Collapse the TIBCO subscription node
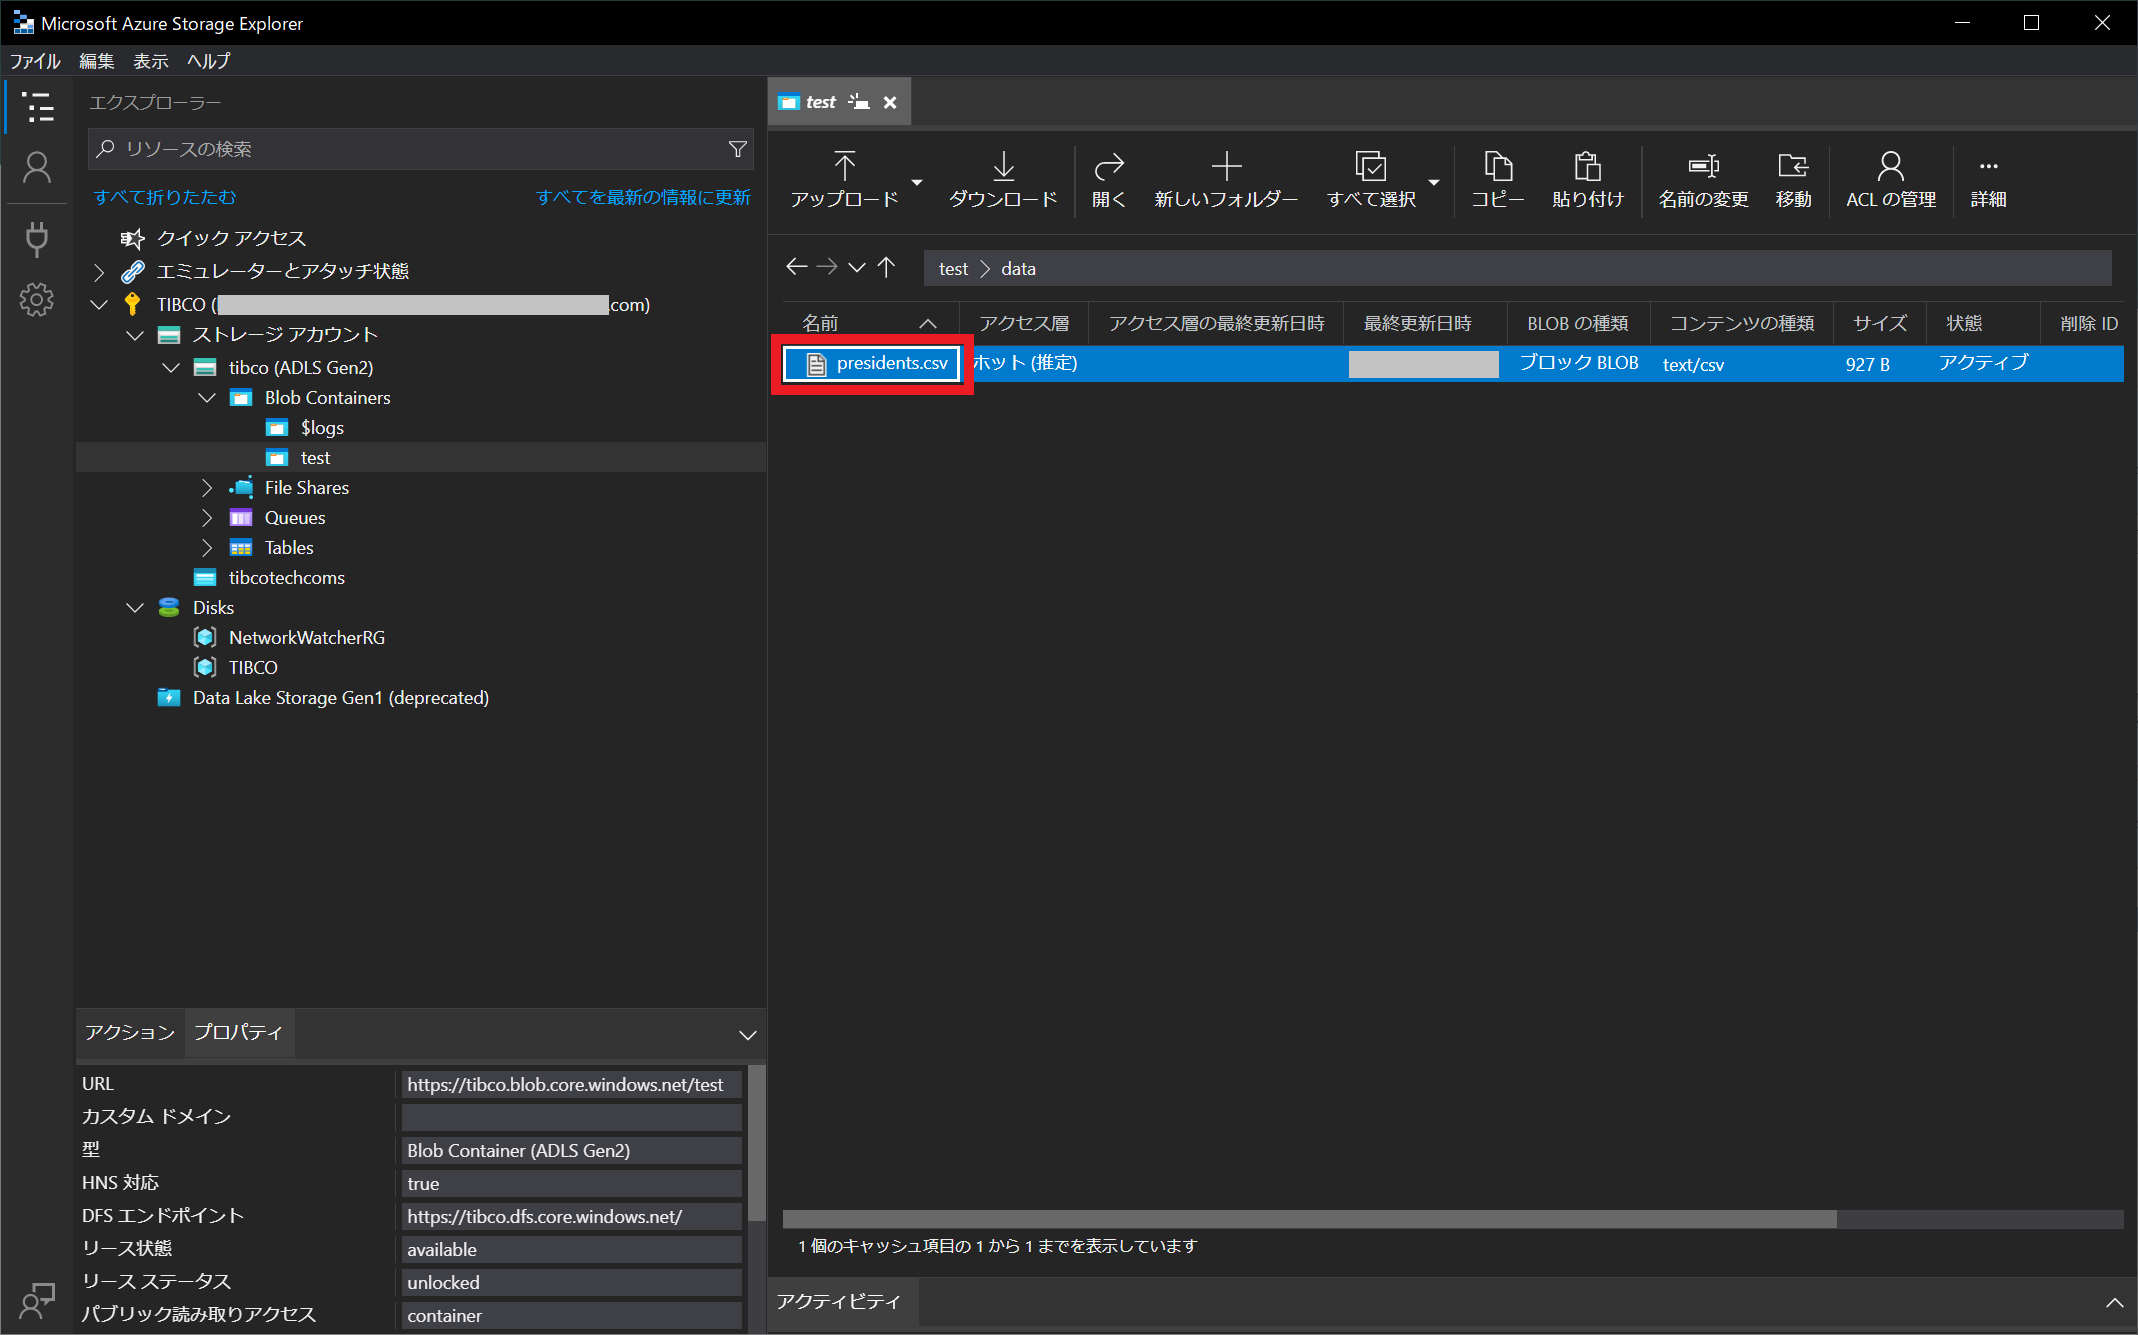 99,304
